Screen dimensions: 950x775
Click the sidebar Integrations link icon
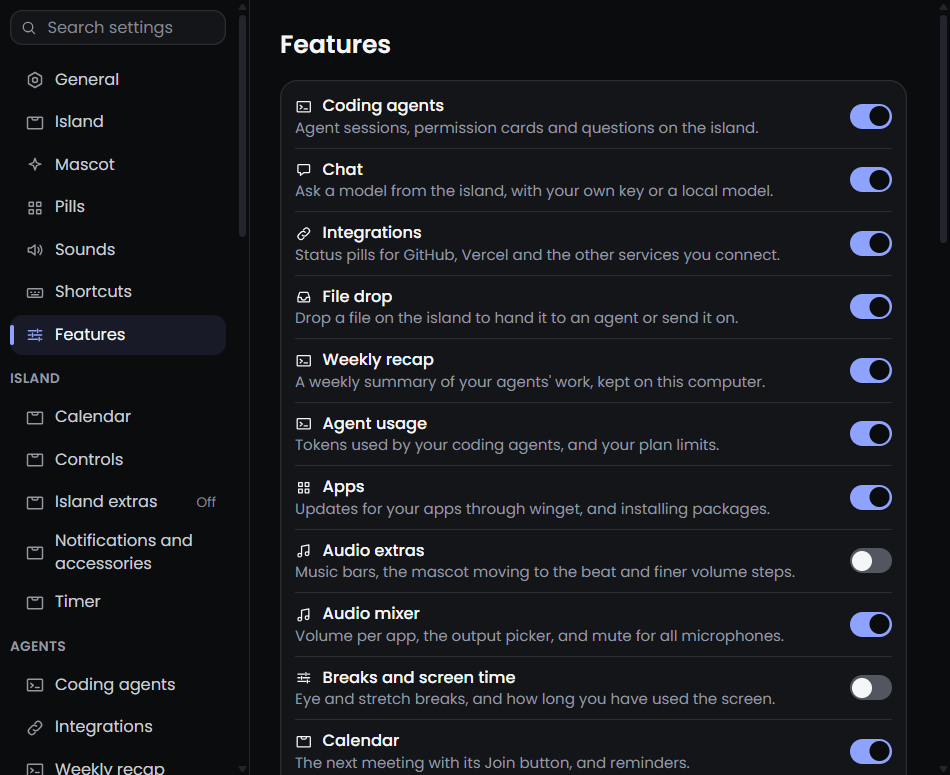point(35,727)
